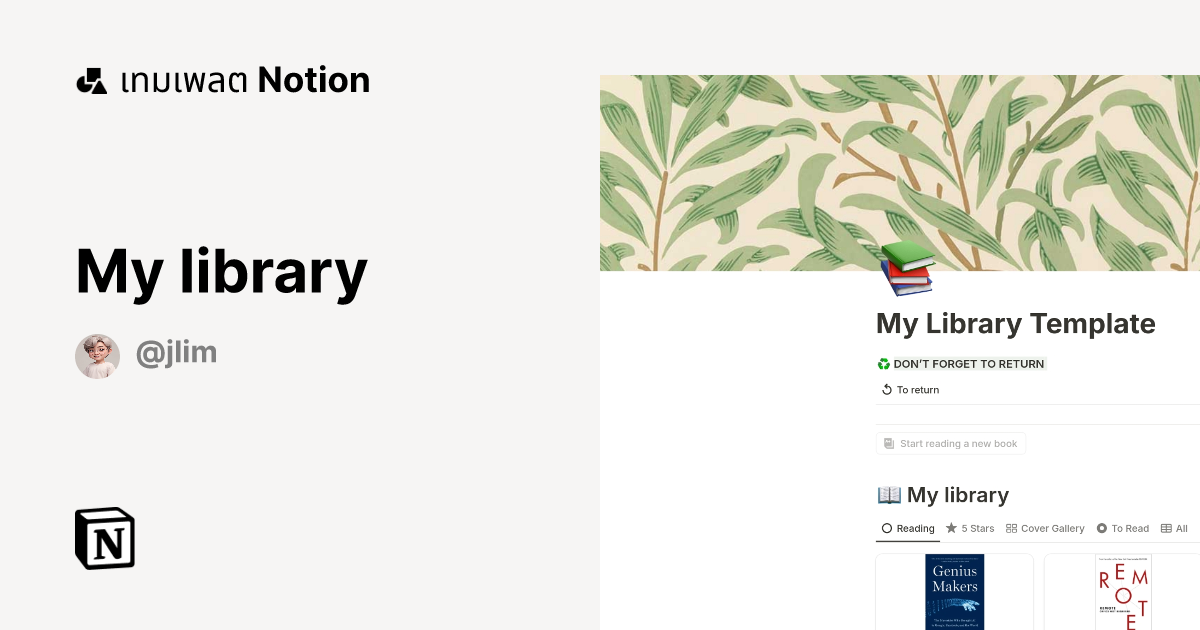The height and width of the screenshot is (630, 1200).
Task: Select the Reading radio-style view indicator
Action: pyautogui.click(x=886, y=528)
